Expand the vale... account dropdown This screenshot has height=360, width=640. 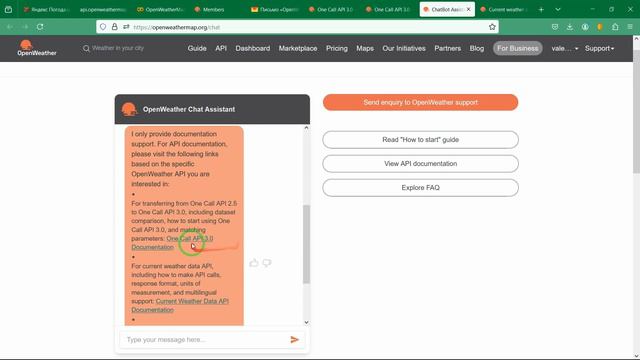pyautogui.click(x=565, y=48)
